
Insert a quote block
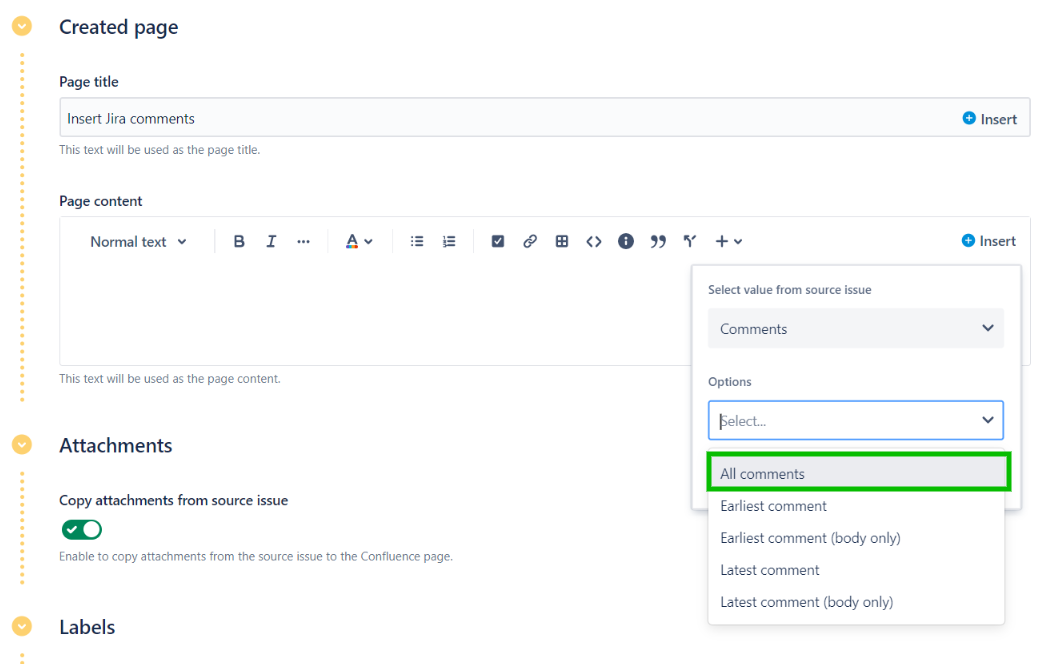click(658, 241)
